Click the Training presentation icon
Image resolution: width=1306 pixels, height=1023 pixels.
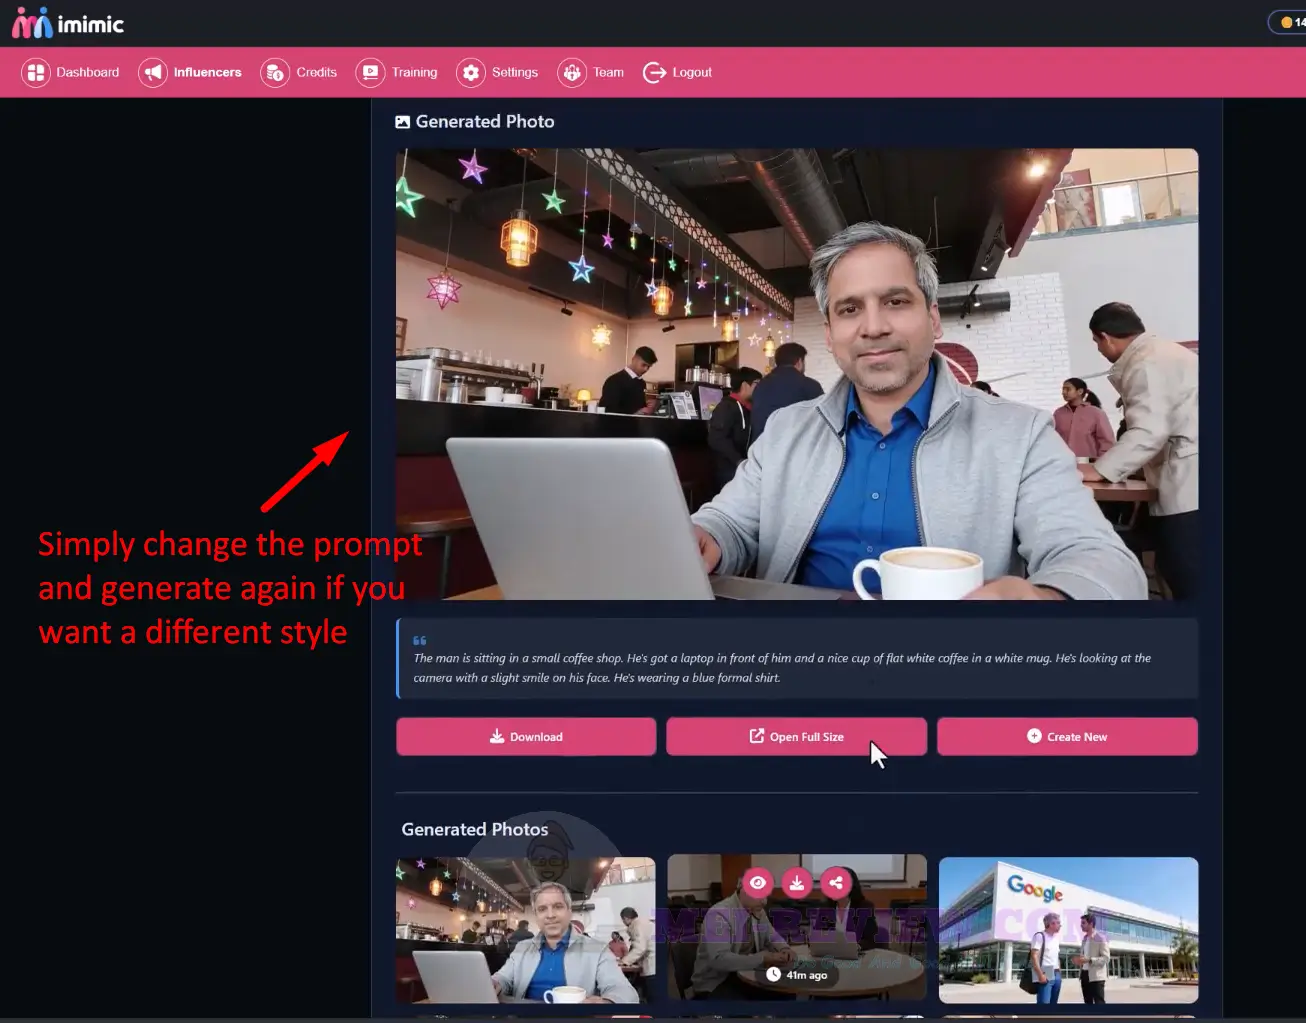pos(370,72)
